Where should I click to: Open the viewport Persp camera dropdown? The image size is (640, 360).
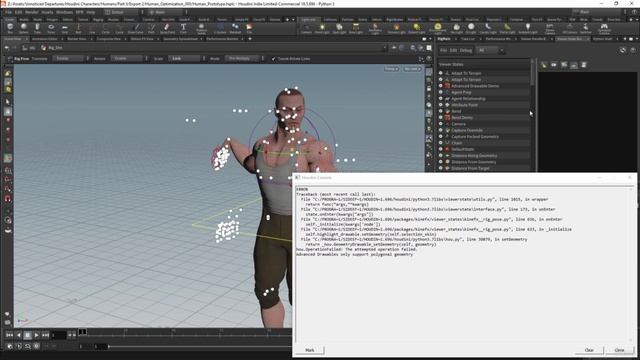coord(391,69)
